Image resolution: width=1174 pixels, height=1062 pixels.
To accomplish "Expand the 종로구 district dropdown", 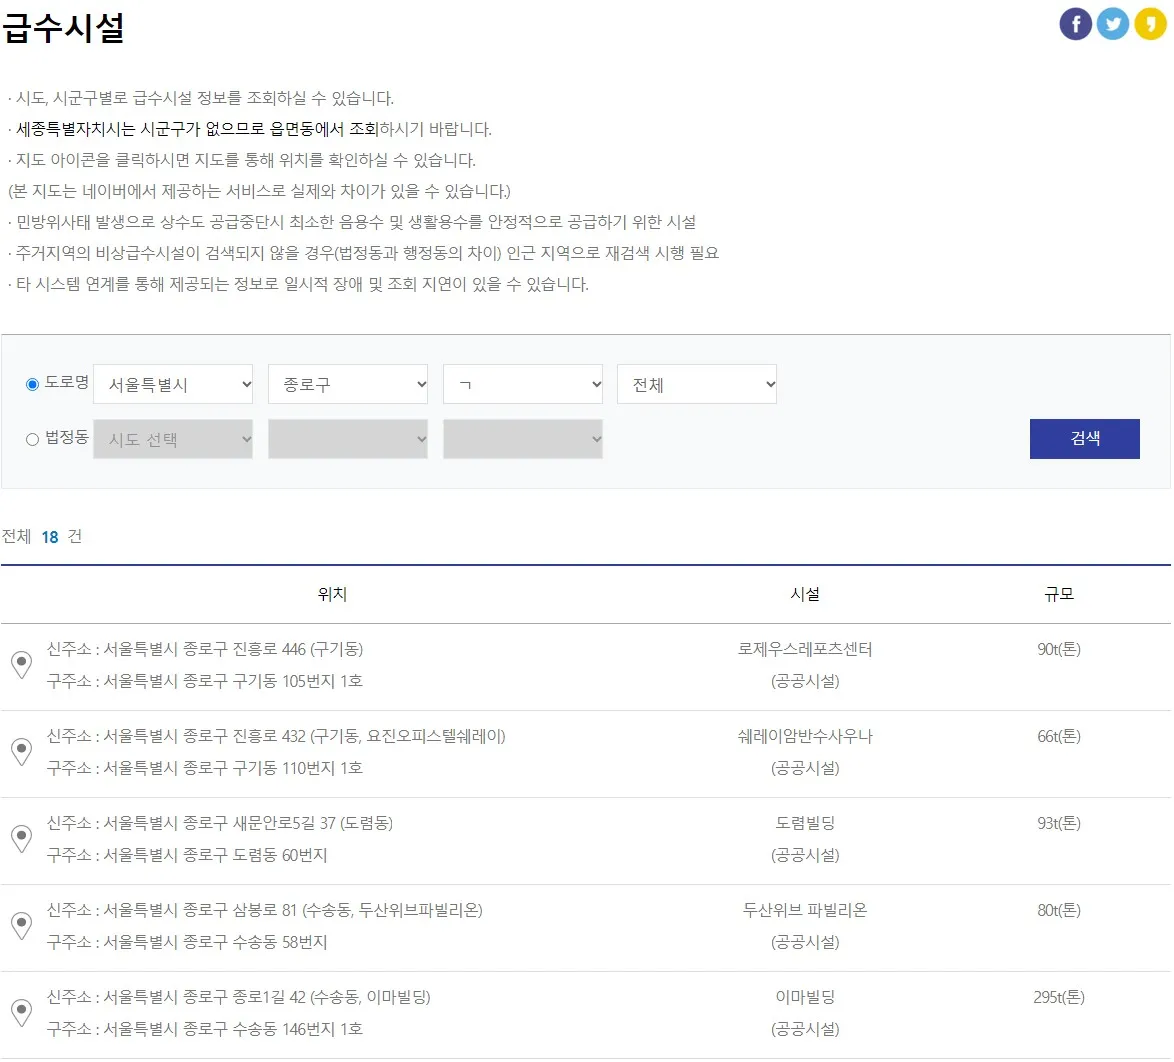I will pos(348,384).
